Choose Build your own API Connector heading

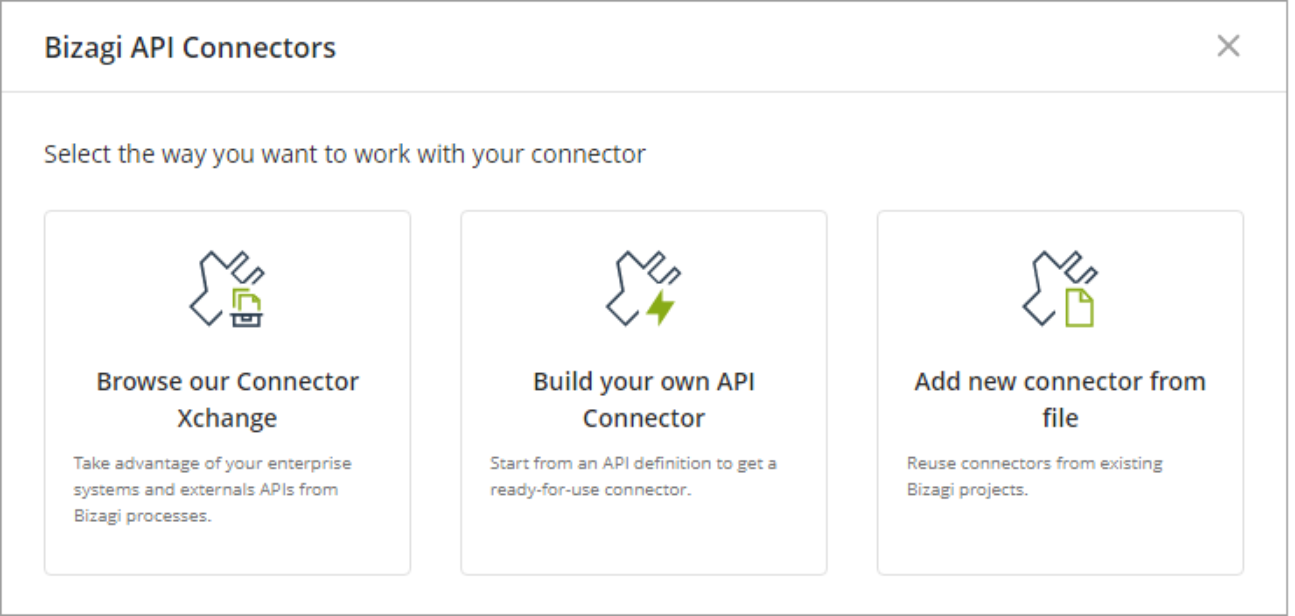(643, 399)
